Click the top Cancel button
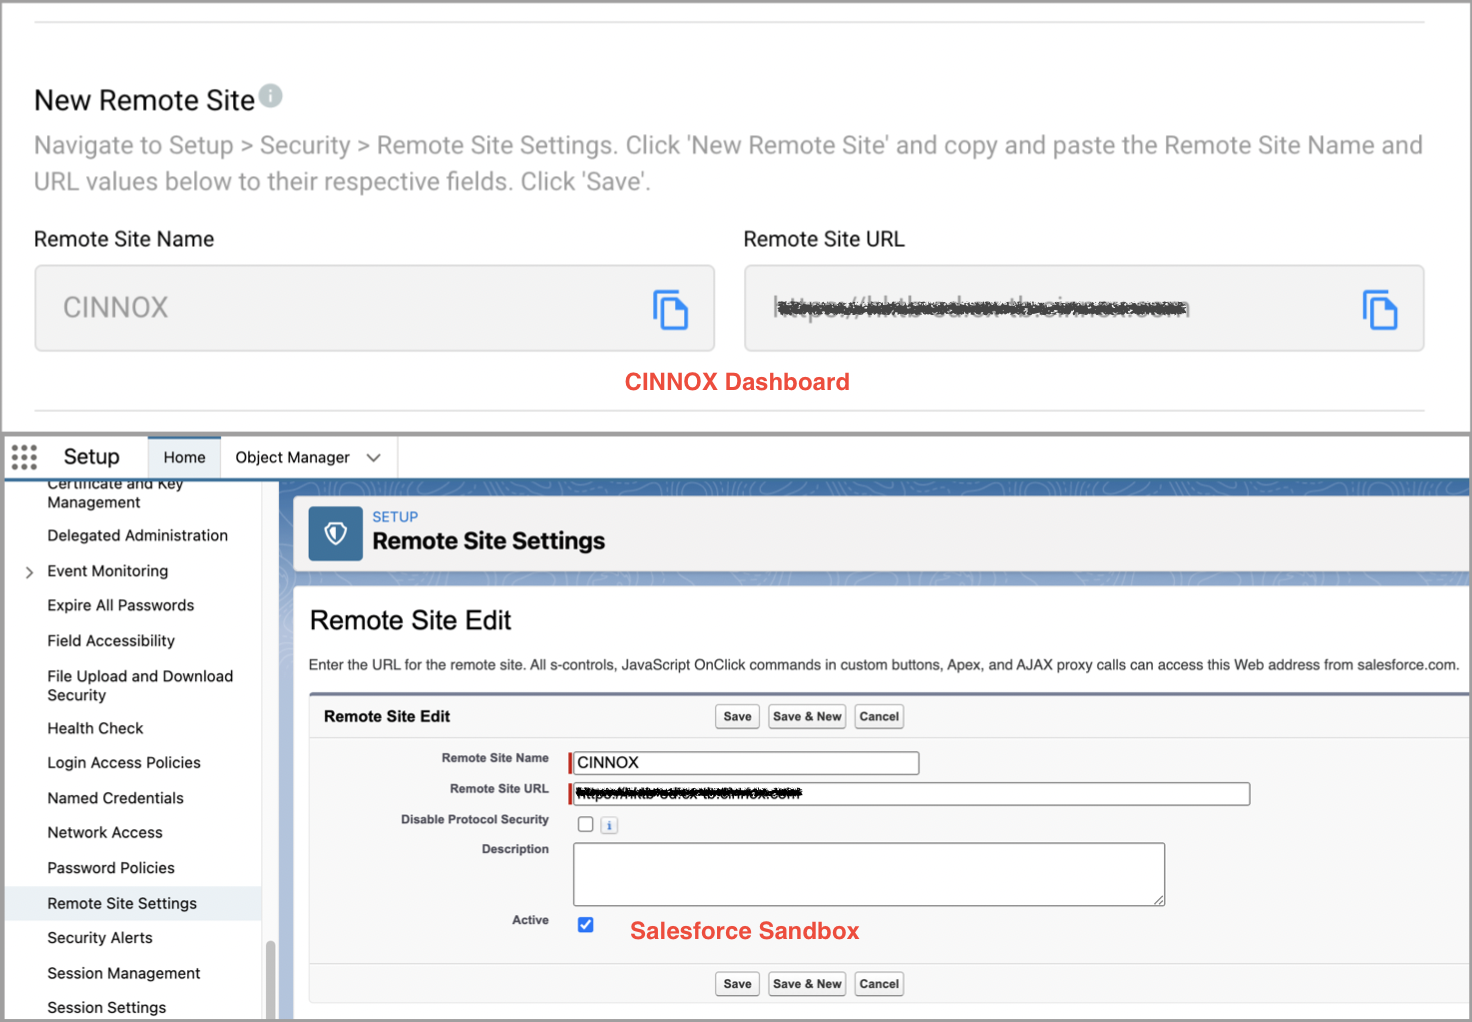 [879, 716]
